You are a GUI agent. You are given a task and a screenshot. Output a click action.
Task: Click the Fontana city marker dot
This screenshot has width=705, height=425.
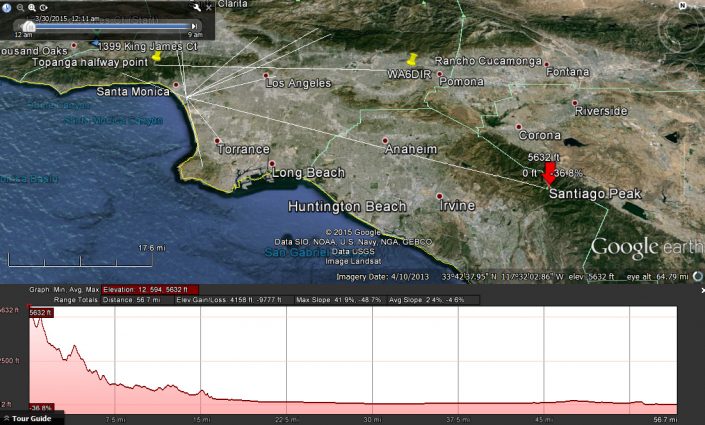547,64
